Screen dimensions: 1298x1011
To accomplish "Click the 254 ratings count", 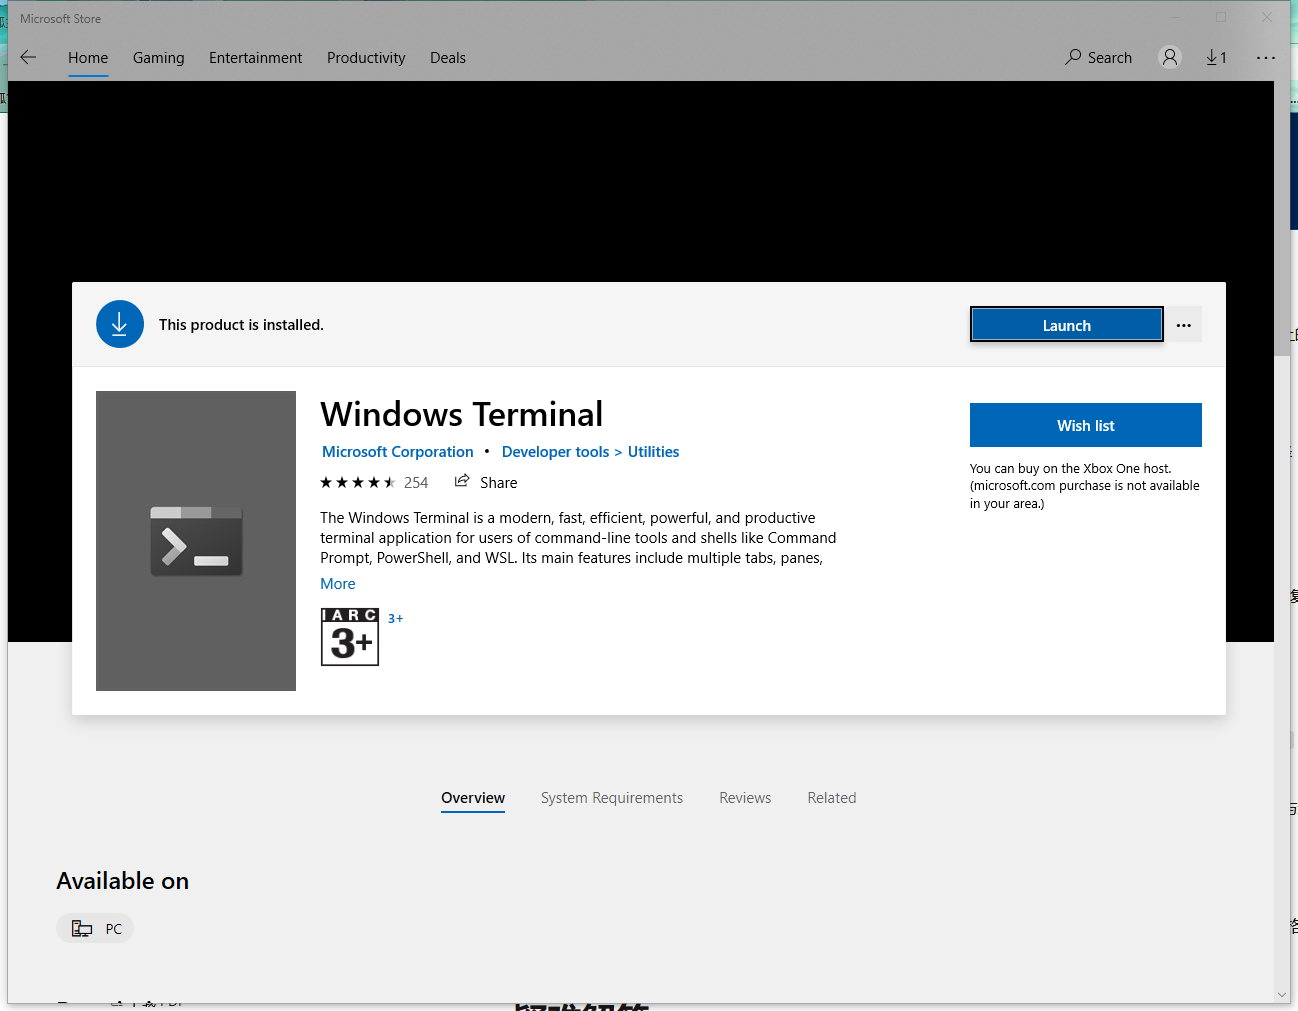I will click(416, 483).
